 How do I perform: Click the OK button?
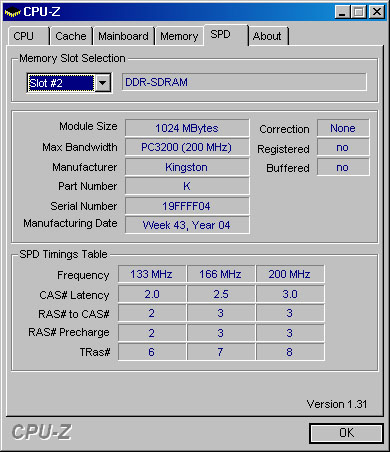click(x=346, y=433)
